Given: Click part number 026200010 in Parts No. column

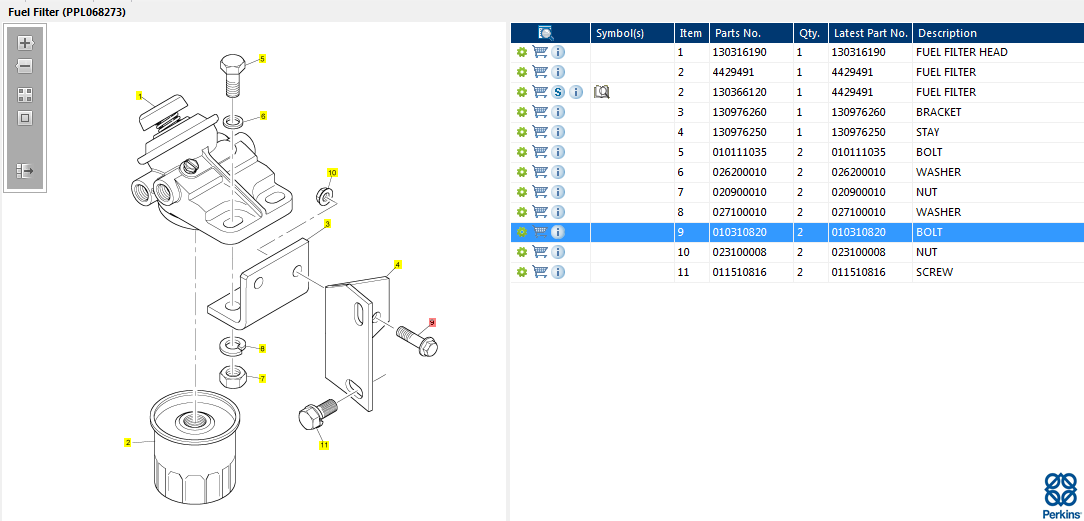Looking at the screenshot, I should [739, 172].
